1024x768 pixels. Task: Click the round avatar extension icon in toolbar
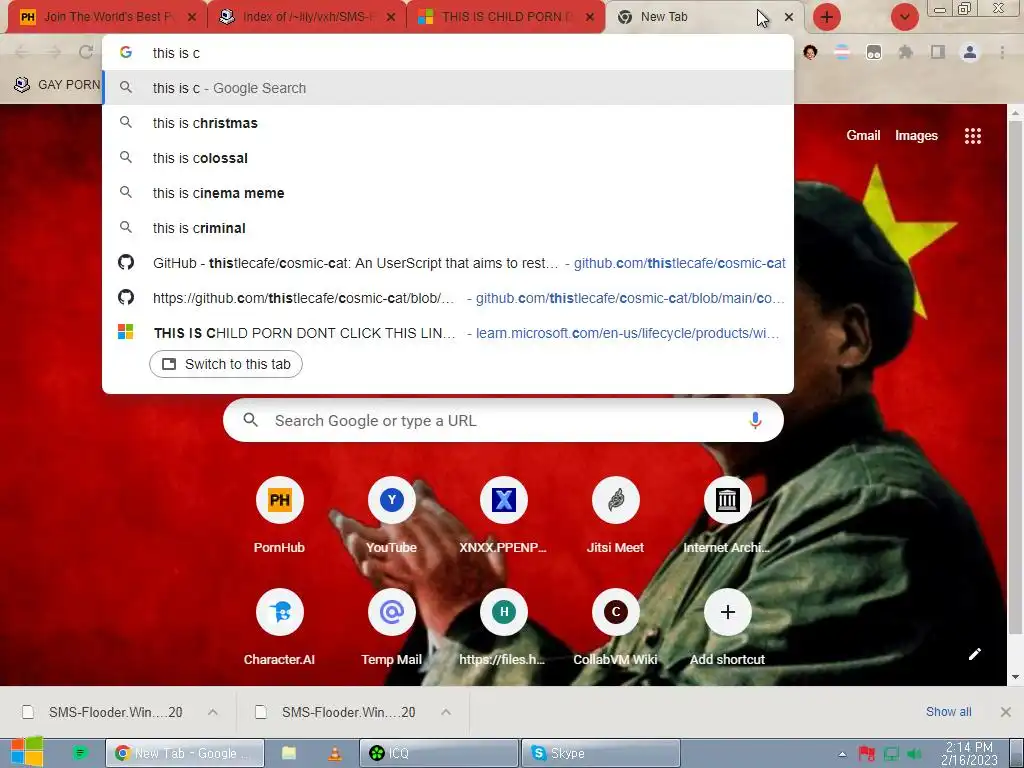[x=810, y=52]
